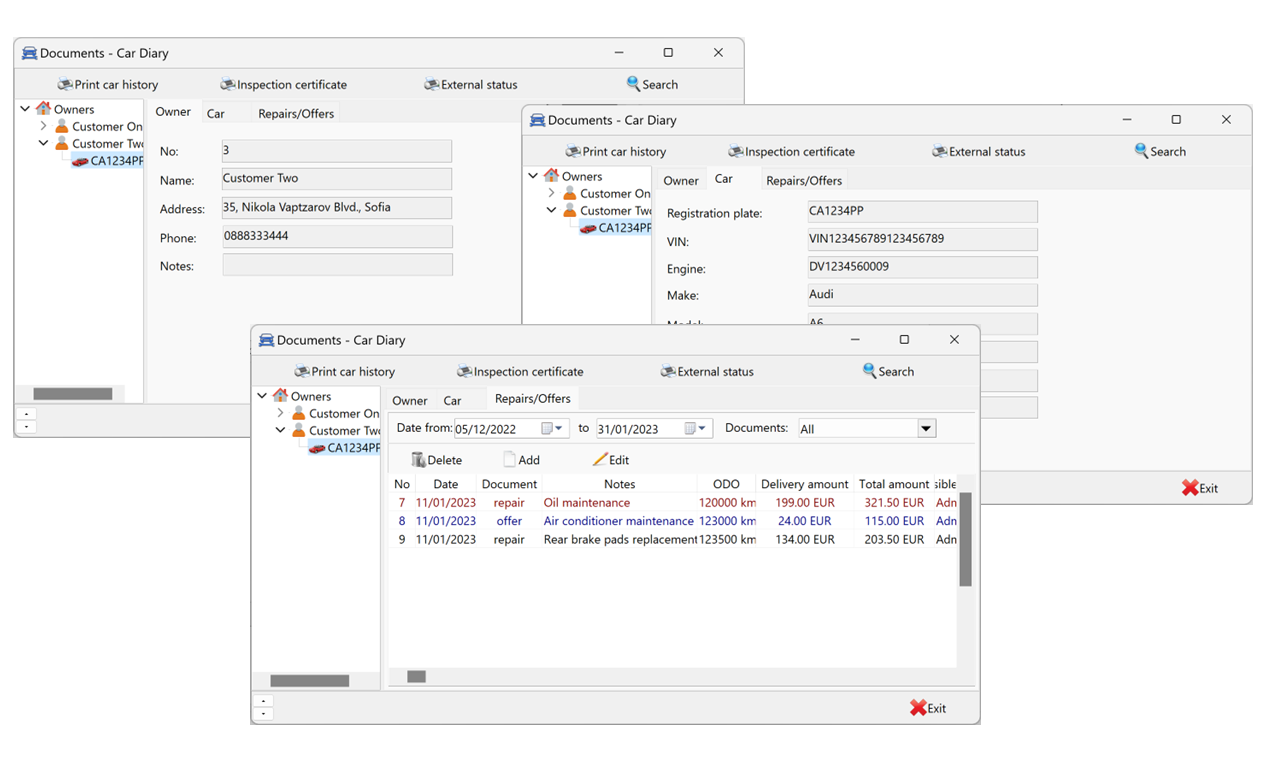This screenshot has width=1270, height=760.
Task: Click Print car history in Car tab window
Action: tap(615, 151)
